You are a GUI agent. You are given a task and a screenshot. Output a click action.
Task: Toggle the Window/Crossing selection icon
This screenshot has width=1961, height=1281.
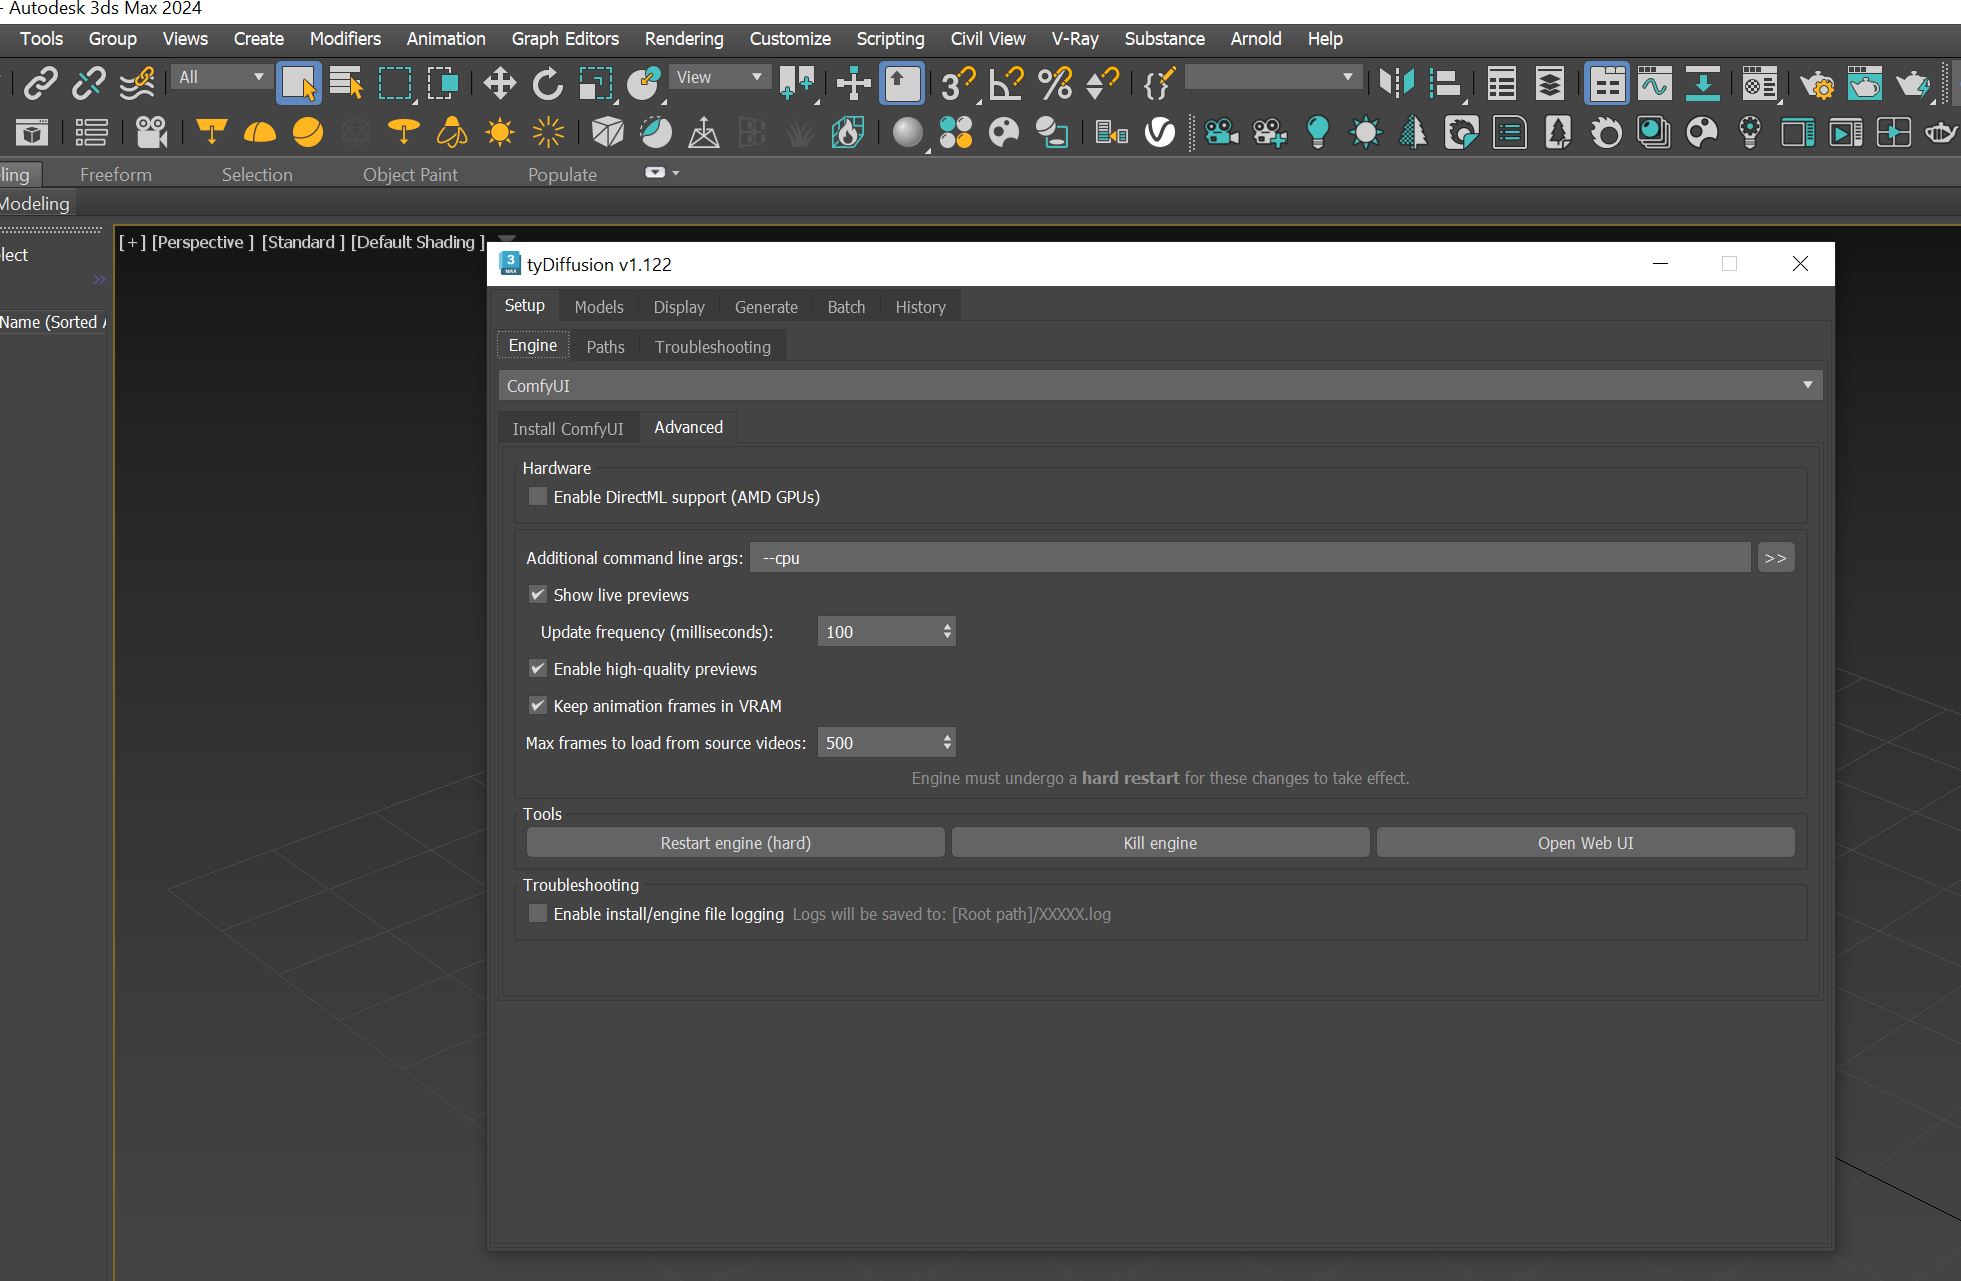[443, 83]
